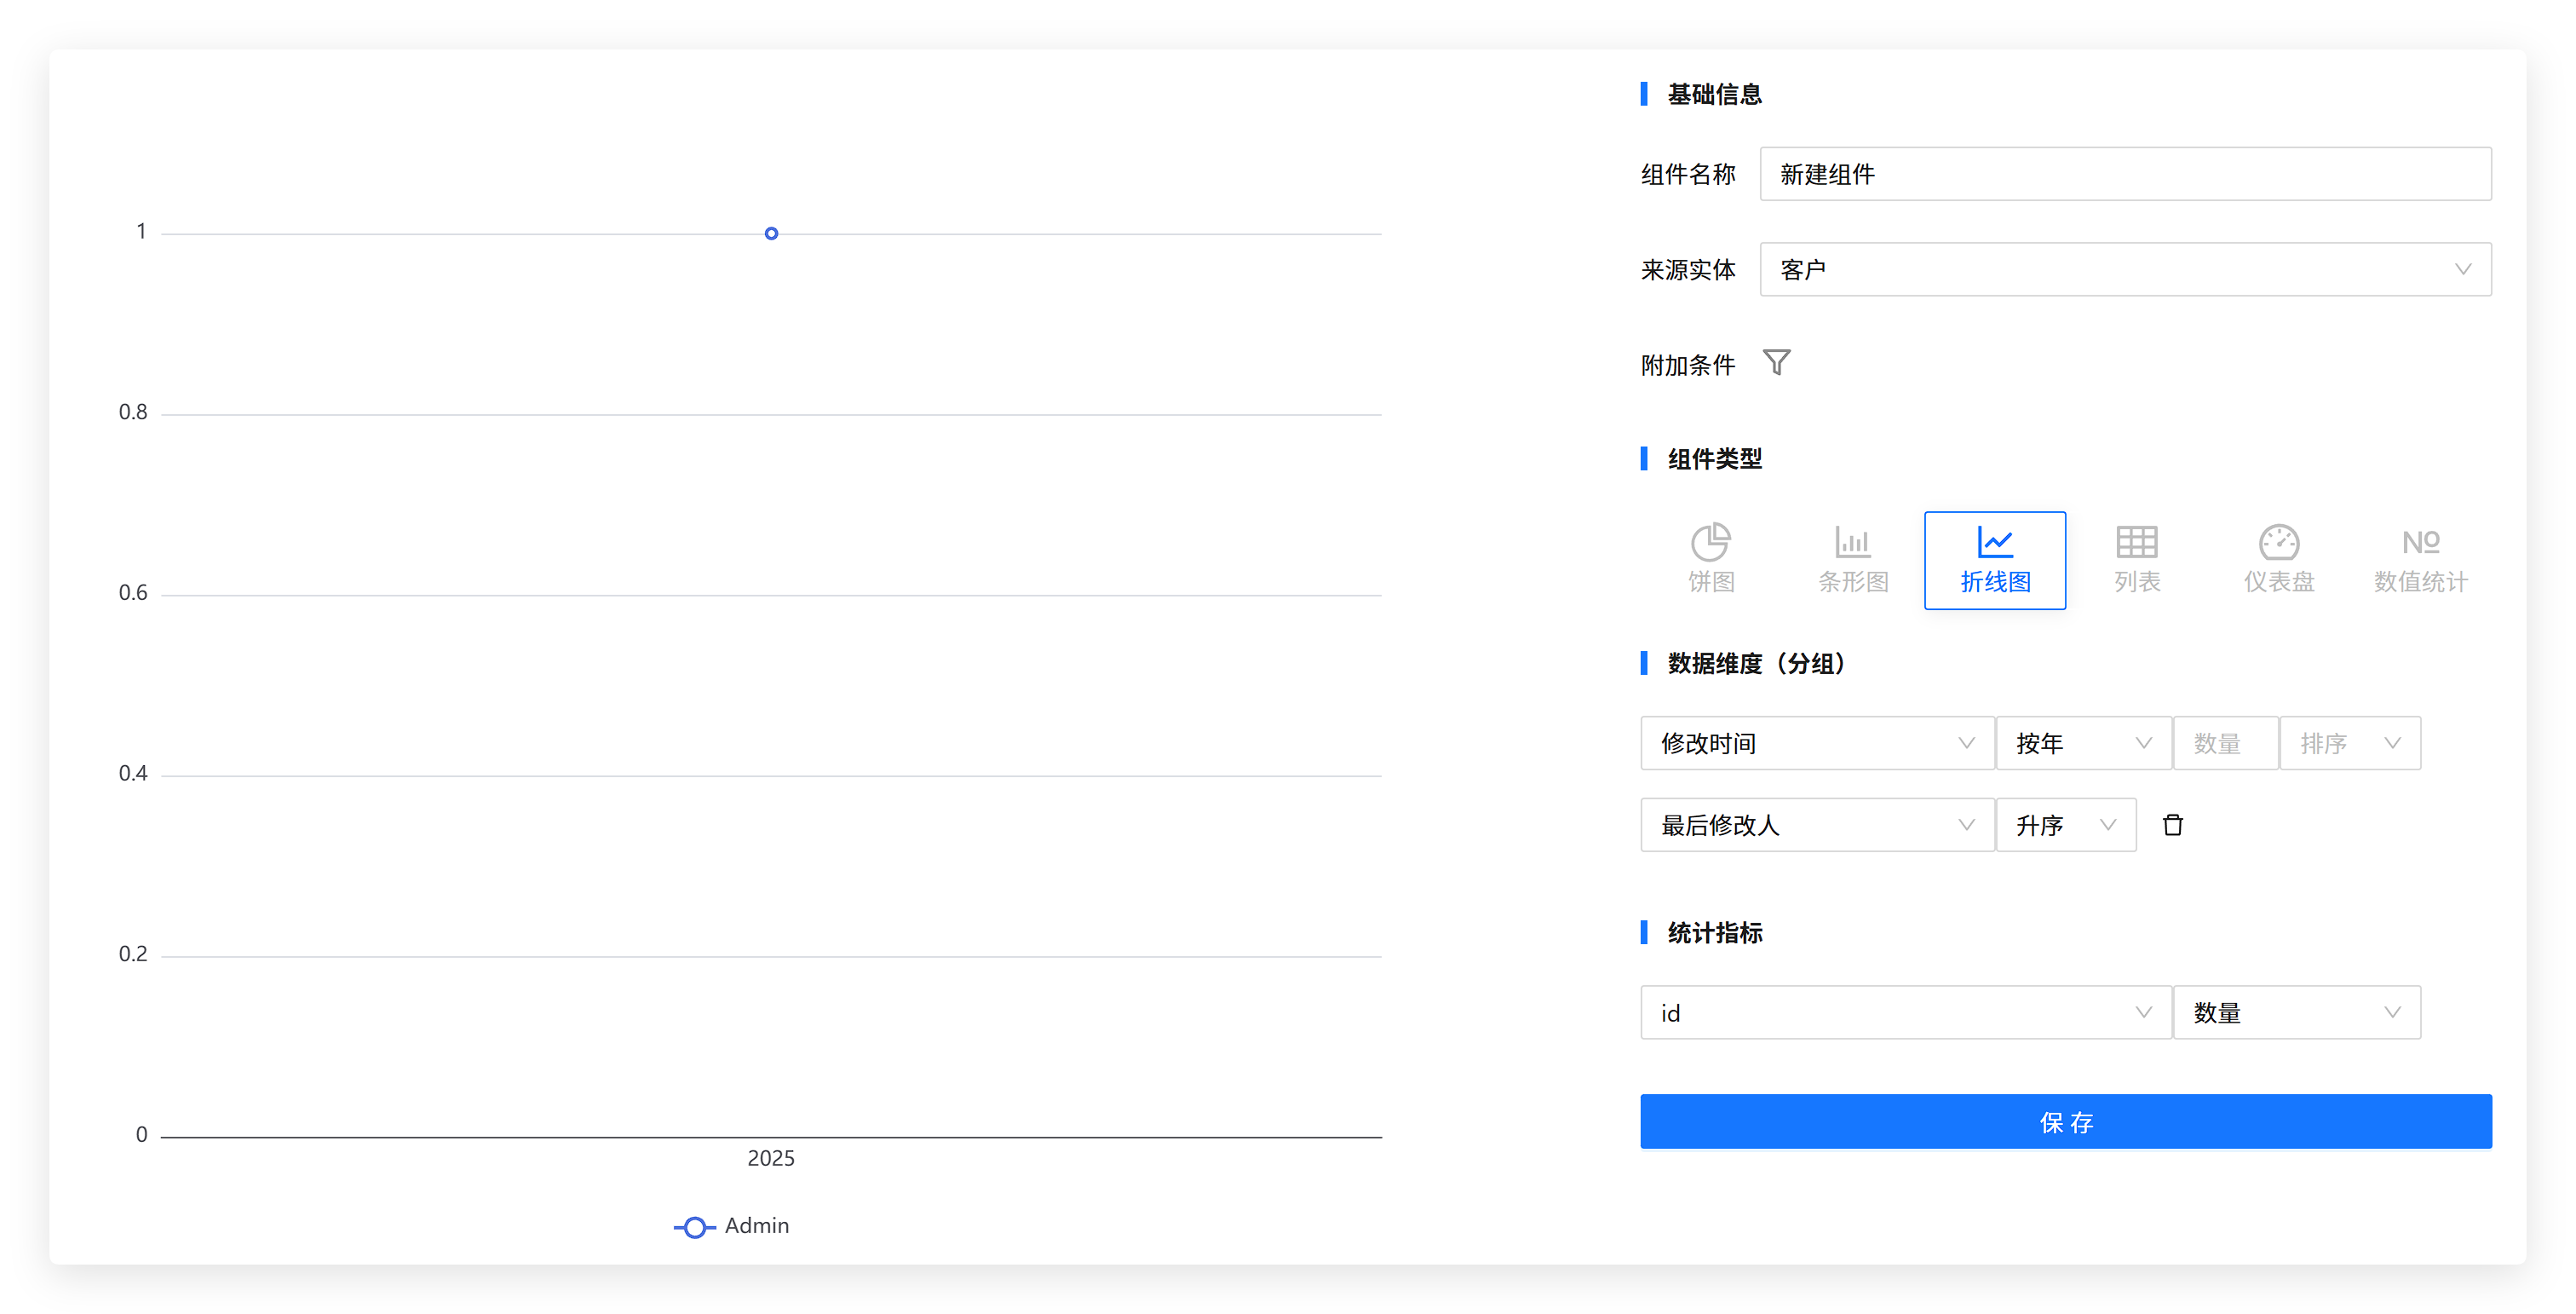Toggle the Admin series in chart legend

[x=732, y=1226]
